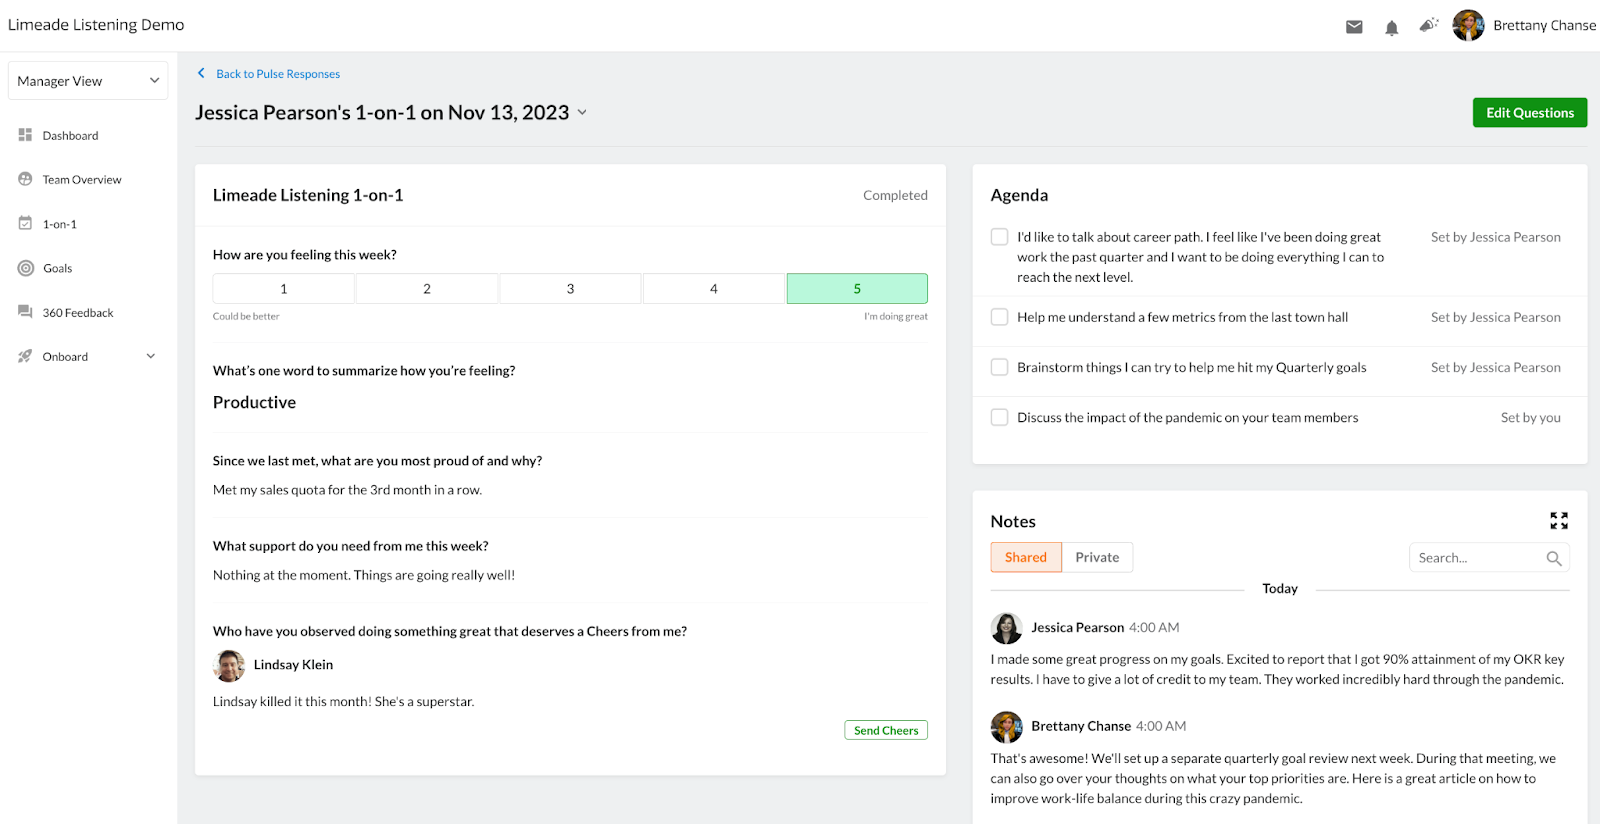Check the career path agenda item
This screenshot has width=1600, height=824.
(999, 237)
